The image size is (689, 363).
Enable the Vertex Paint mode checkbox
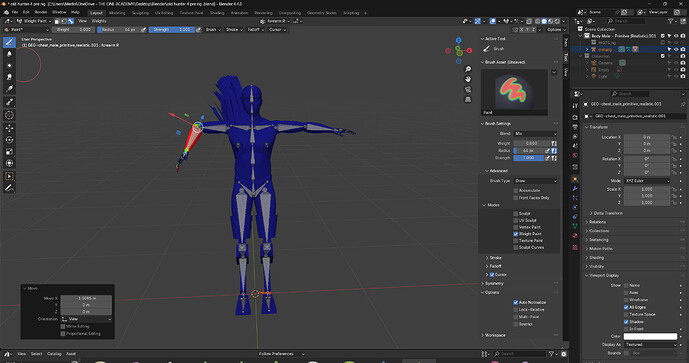(515, 227)
